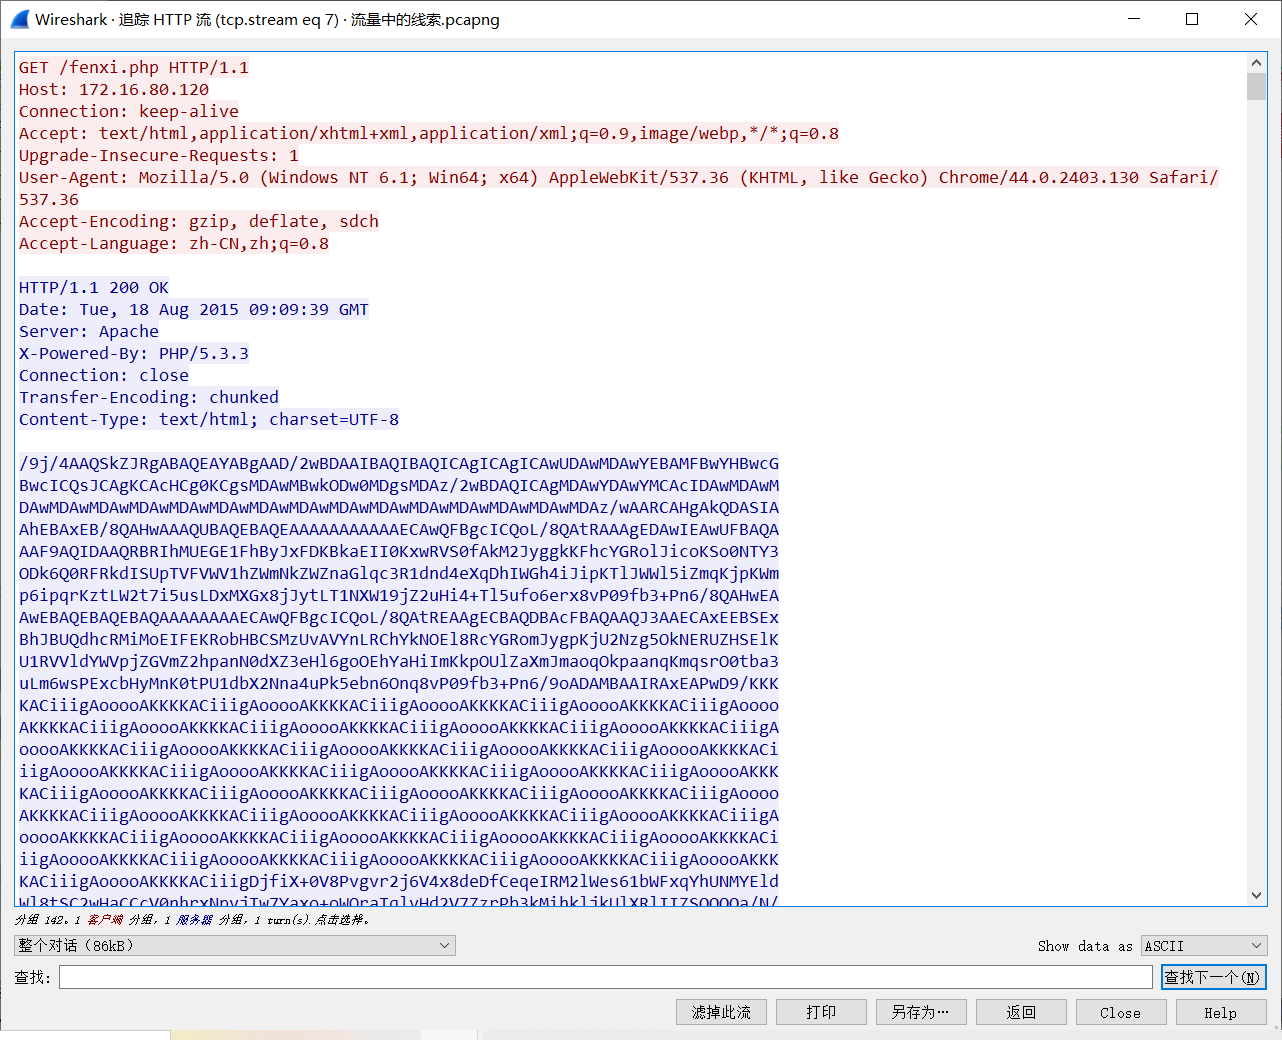
Task: Click the 打印 print button
Action: pos(821,1012)
